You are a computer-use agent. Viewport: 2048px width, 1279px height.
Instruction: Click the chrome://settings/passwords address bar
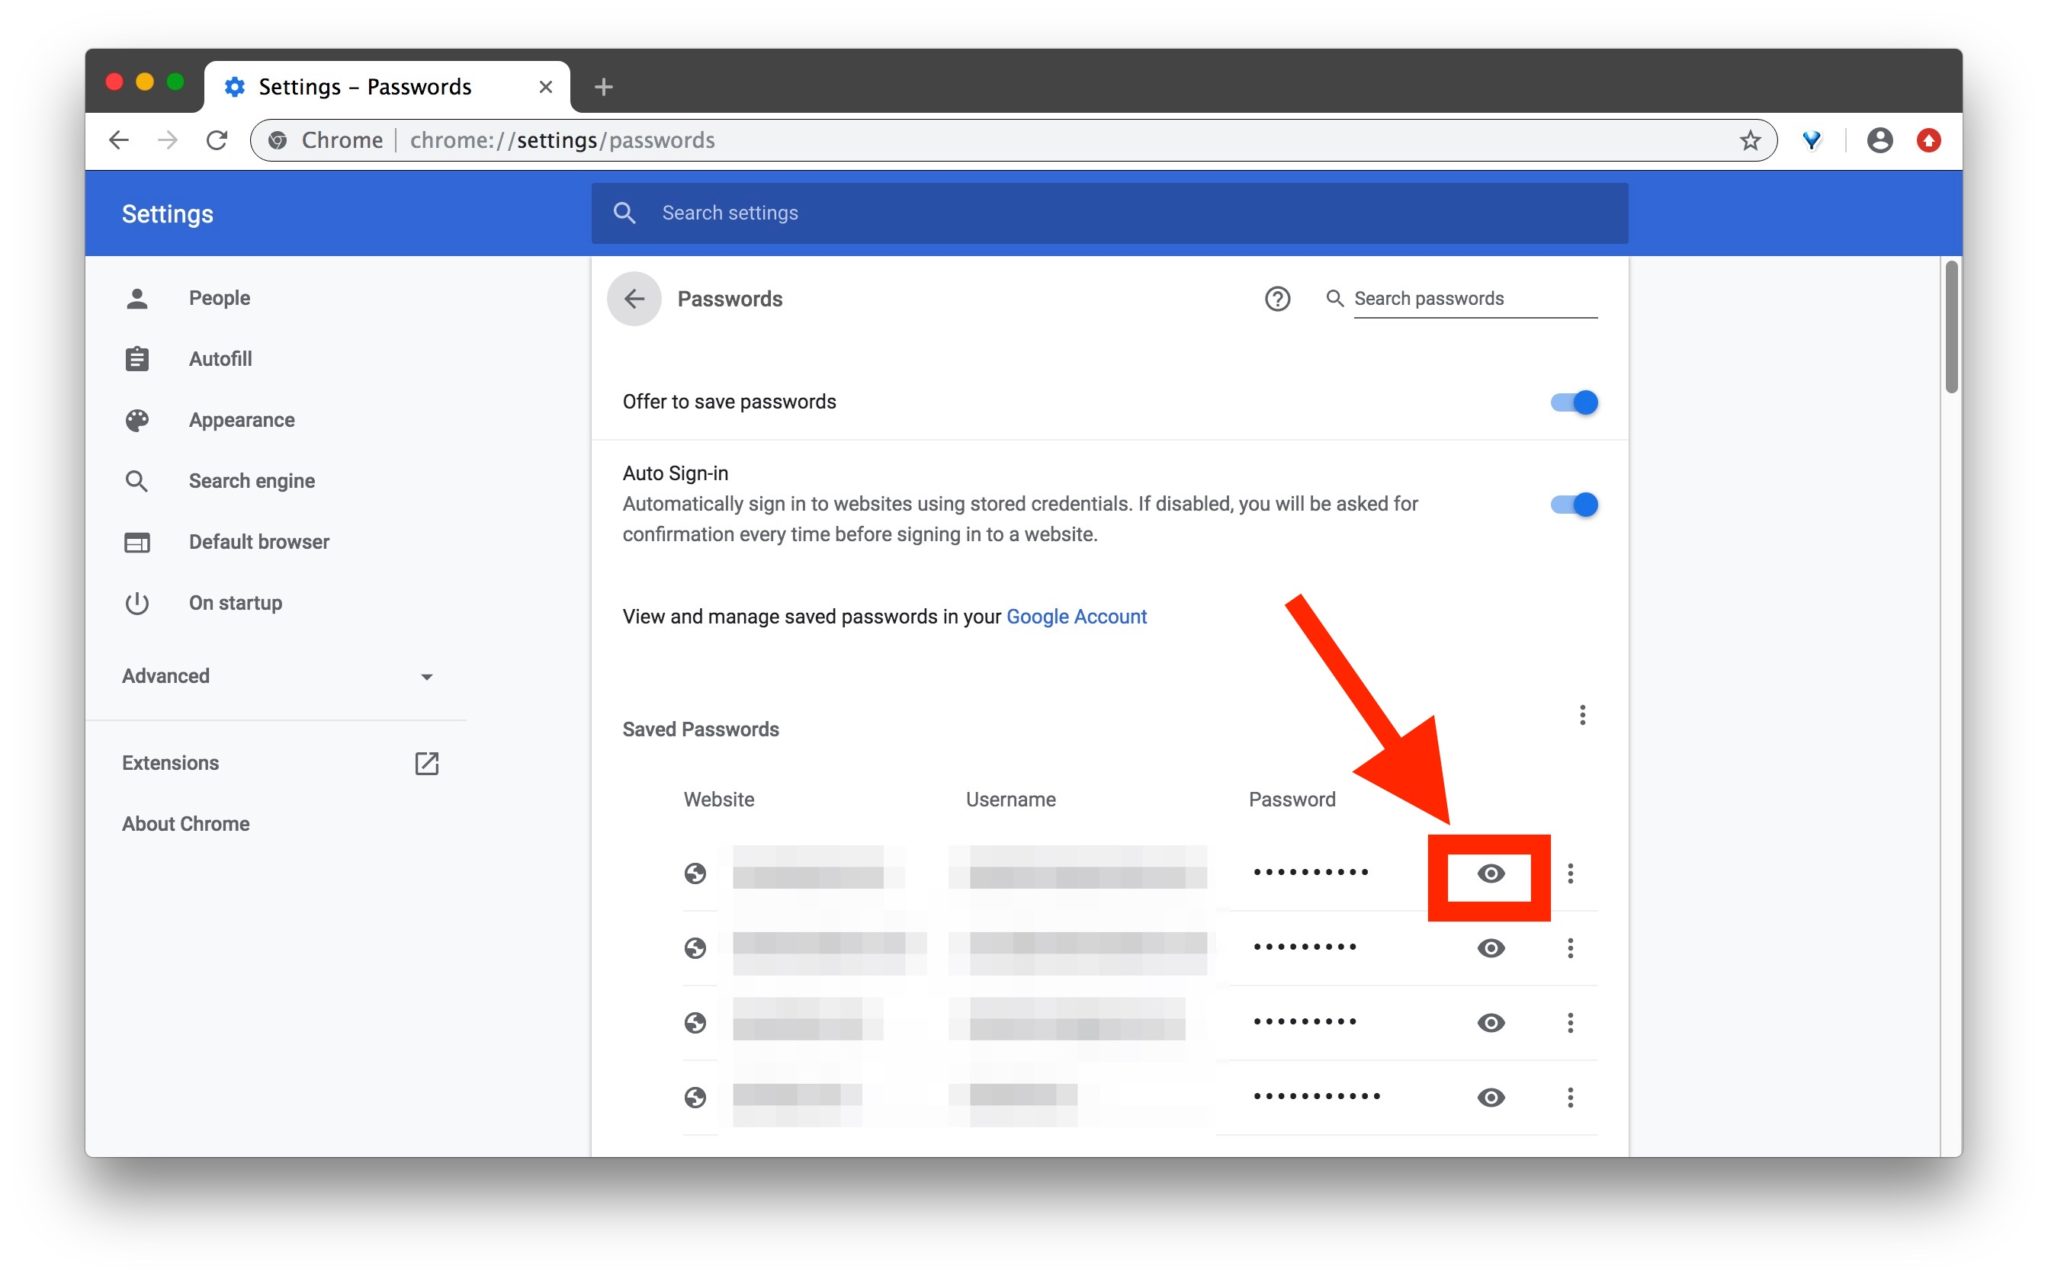pyautogui.click(x=1013, y=140)
